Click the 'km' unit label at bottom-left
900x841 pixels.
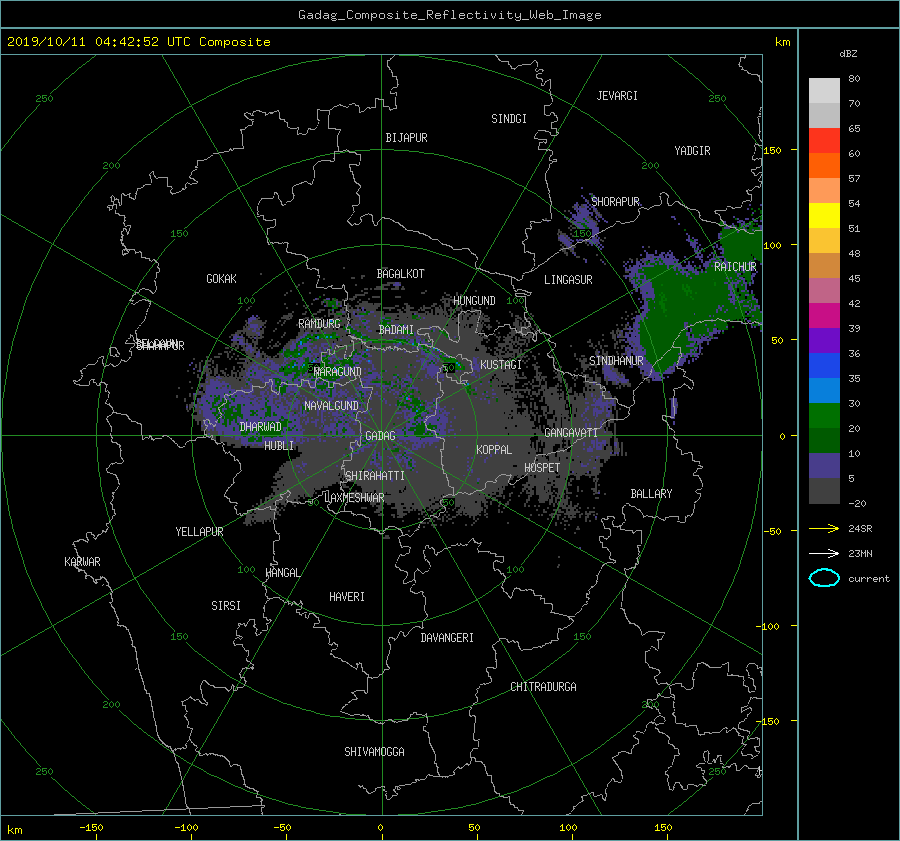pos(14,830)
